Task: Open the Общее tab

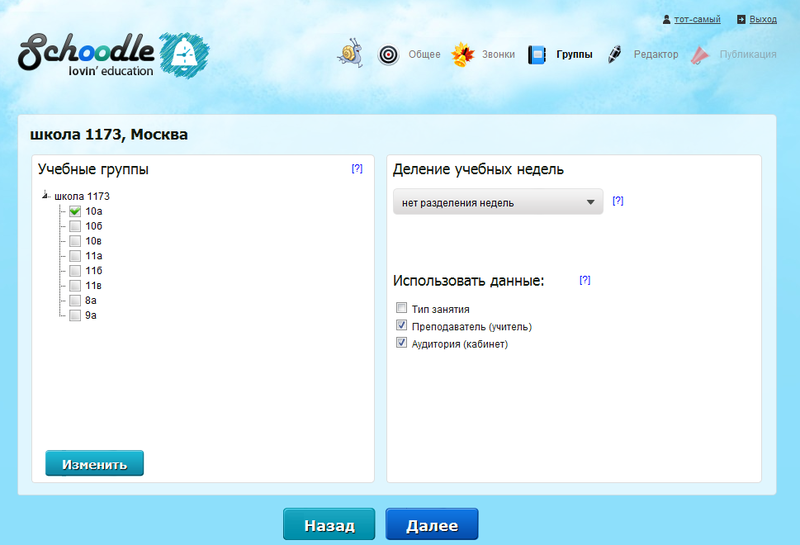Action: click(424, 54)
